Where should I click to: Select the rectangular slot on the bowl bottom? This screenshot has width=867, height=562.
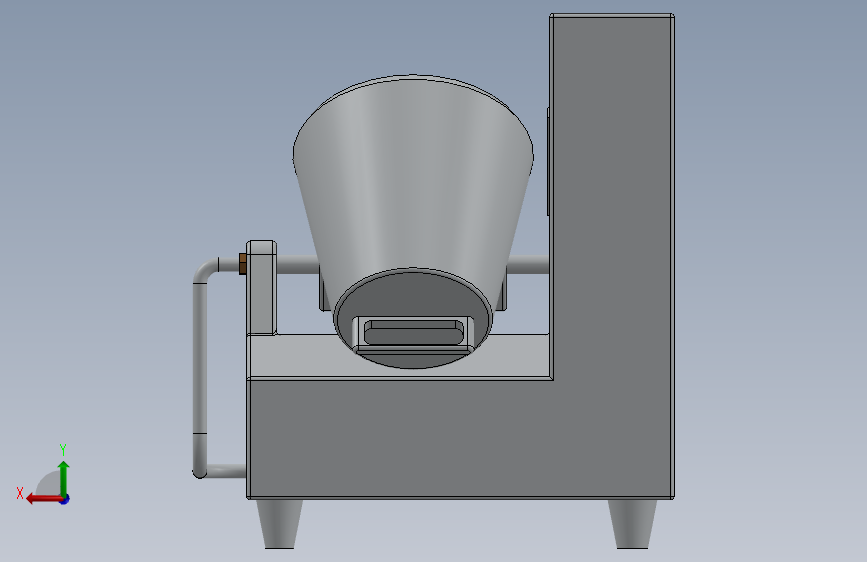[413, 332]
